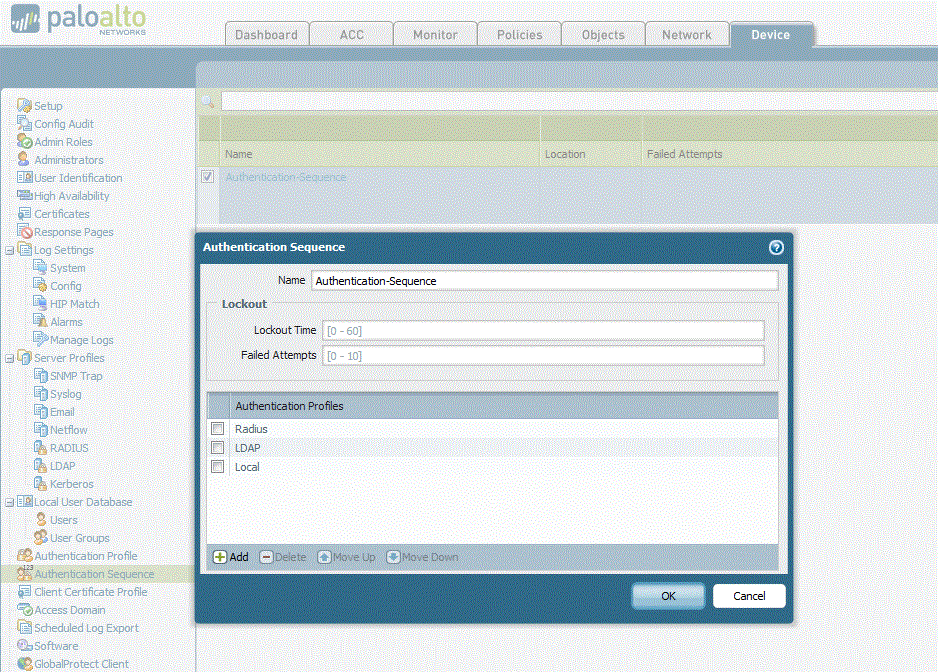The image size is (938, 672).
Task: Add an authentication profile
Action: pyautogui.click(x=231, y=557)
